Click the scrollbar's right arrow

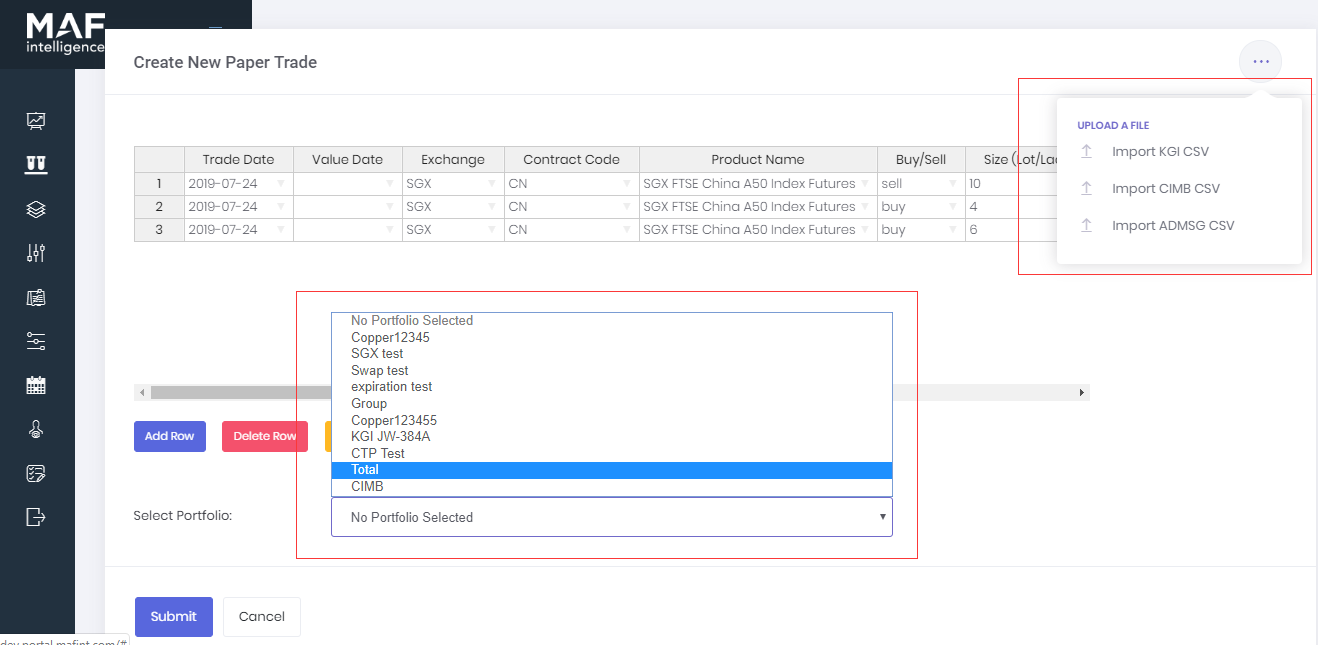click(1081, 393)
